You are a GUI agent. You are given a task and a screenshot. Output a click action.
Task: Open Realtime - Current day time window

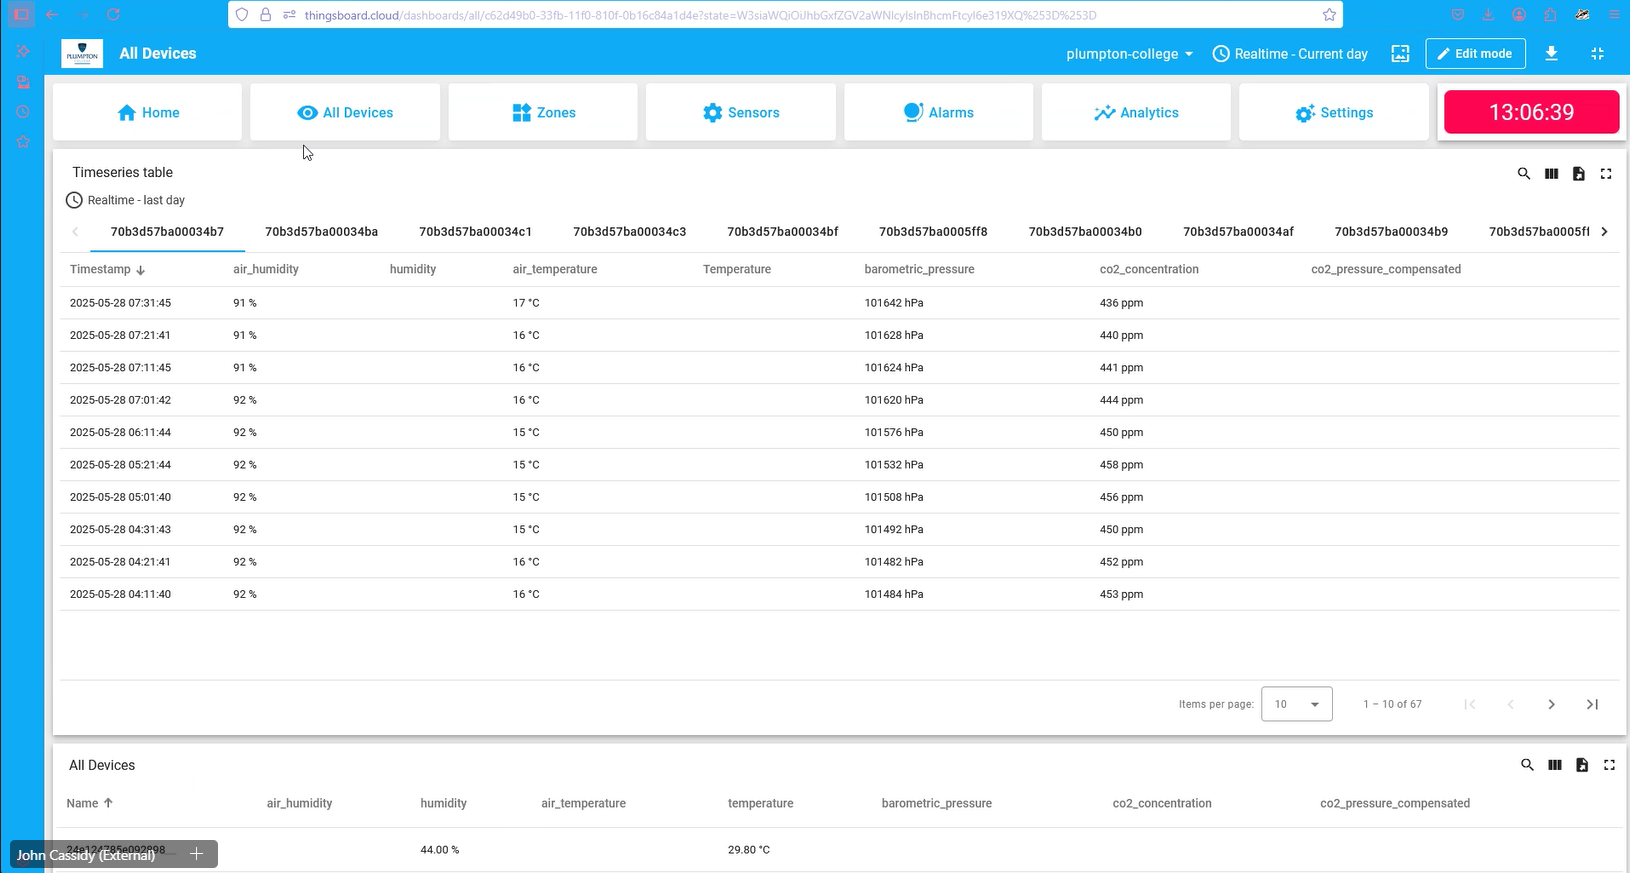(1289, 54)
